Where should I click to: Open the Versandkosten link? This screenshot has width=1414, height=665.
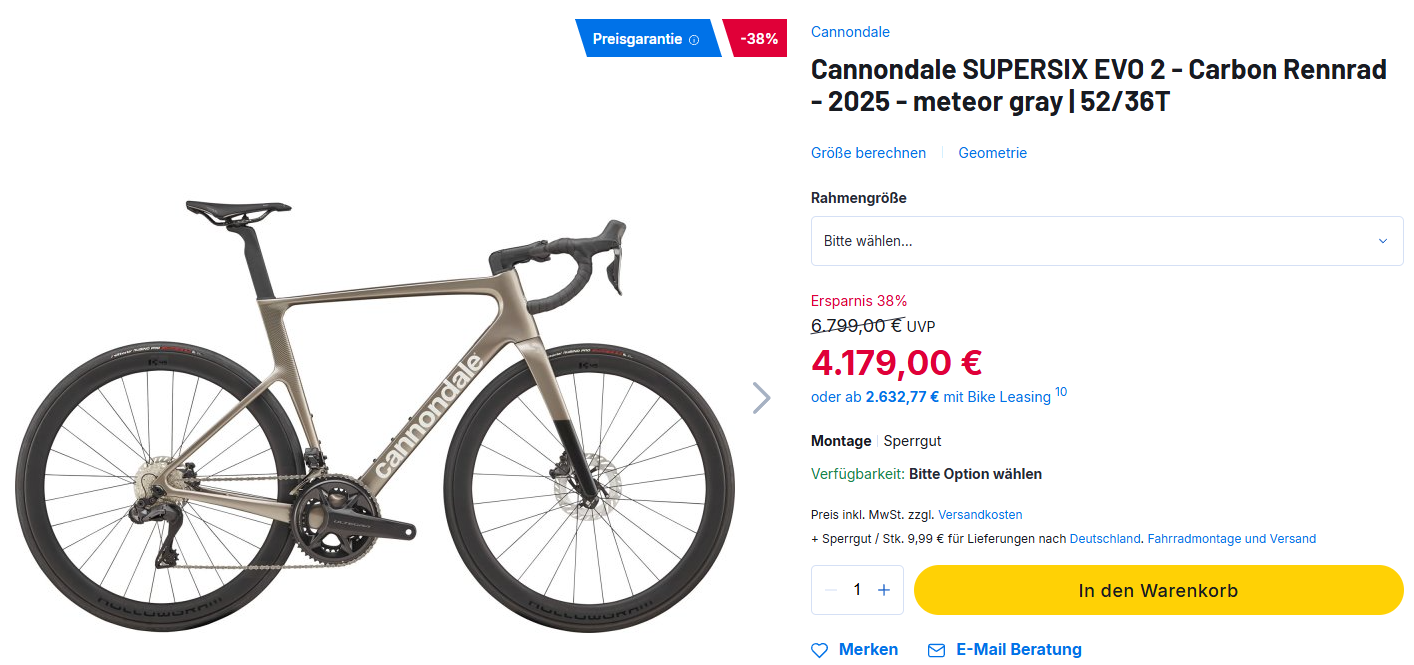click(980, 515)
